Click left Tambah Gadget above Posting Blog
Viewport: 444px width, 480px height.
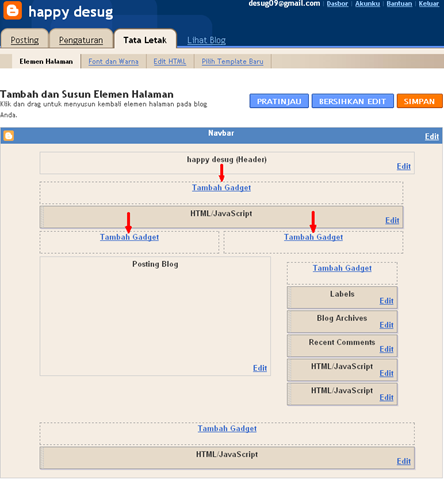coord(129,237)
